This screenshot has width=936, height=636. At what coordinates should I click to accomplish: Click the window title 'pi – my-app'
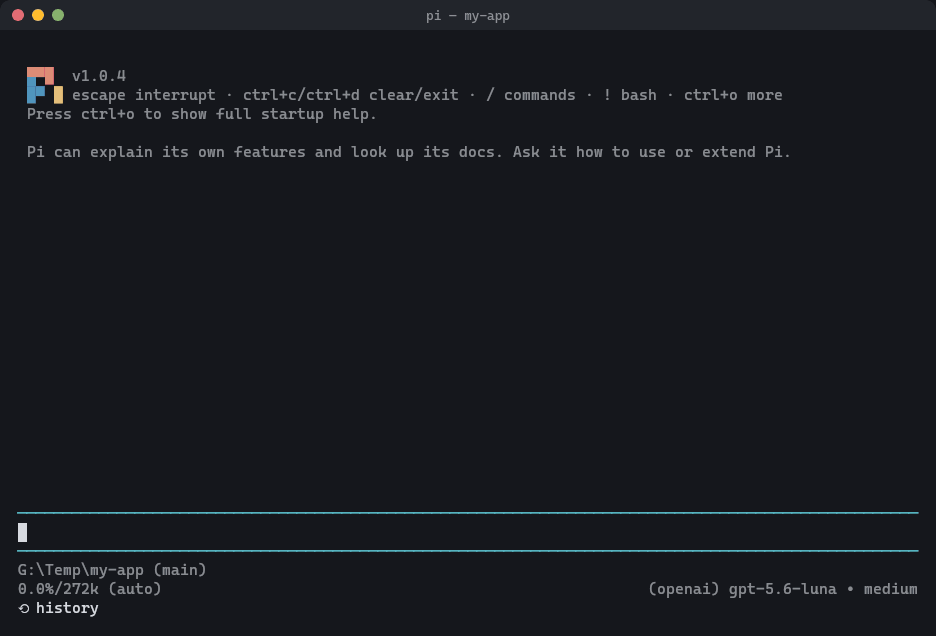coord(468,16)
